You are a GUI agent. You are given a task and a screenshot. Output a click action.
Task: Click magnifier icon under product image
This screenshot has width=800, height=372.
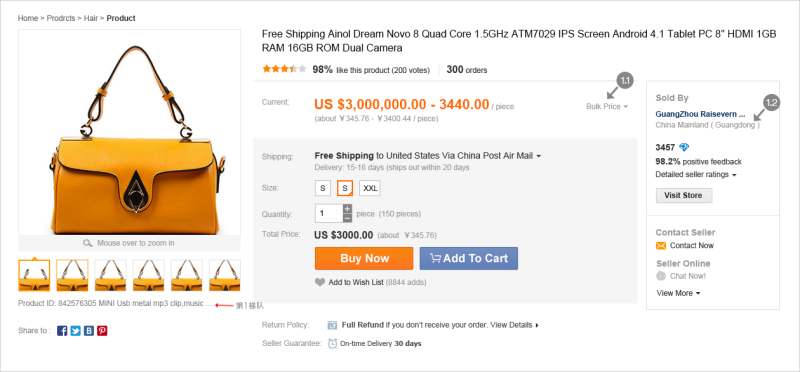pos(88,243)
